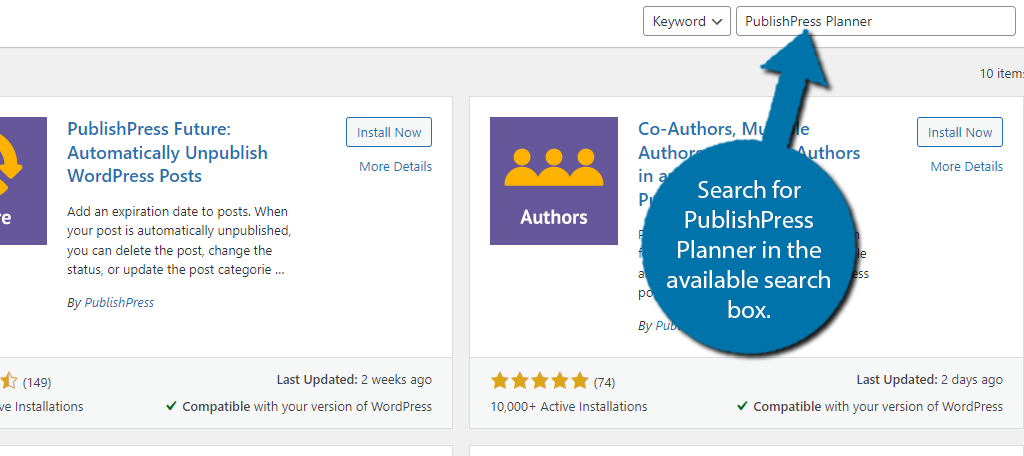Click the PublishPress author link under PublishPress Future
The width and height of the screenshot is (1024, 456).
119,302
